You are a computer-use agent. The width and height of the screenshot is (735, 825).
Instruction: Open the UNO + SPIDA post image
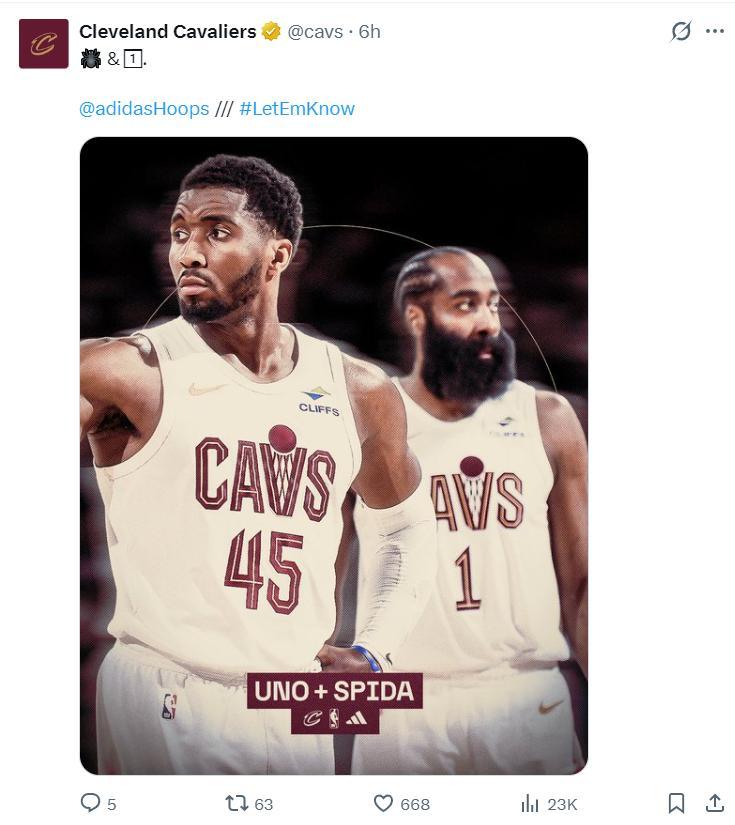[334, 456]
